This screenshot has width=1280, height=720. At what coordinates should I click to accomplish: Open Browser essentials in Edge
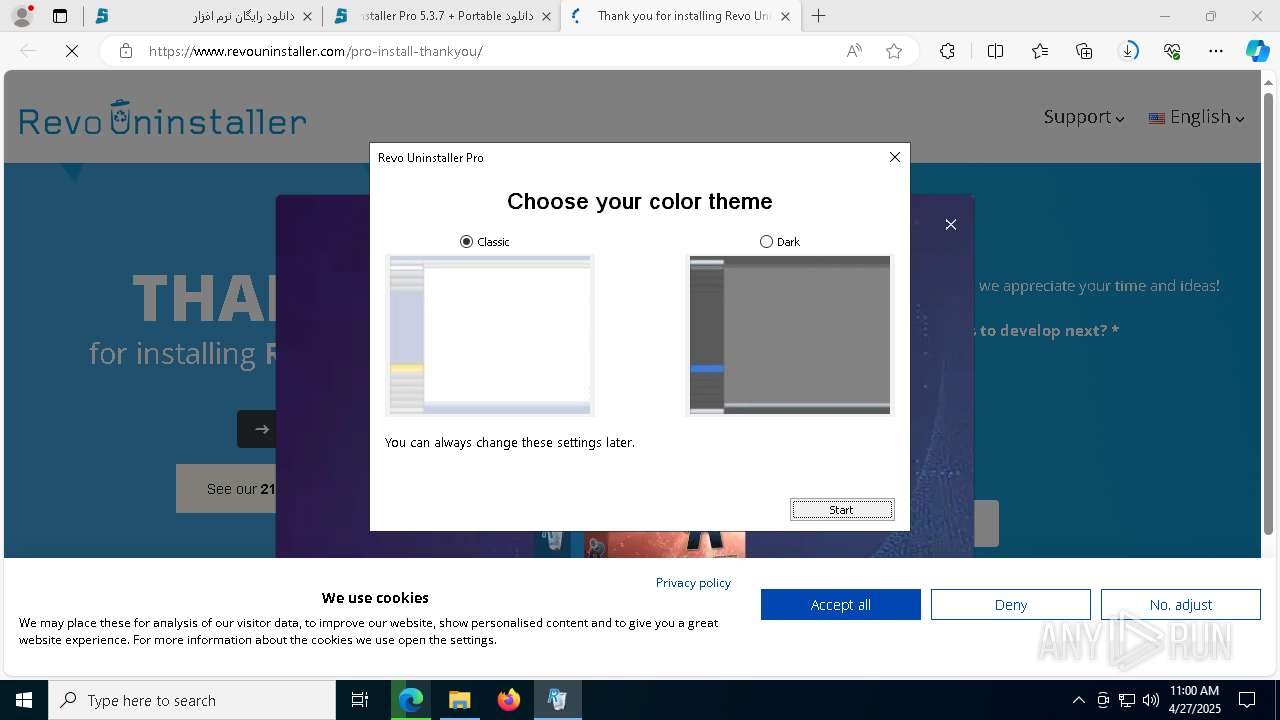1172,51
